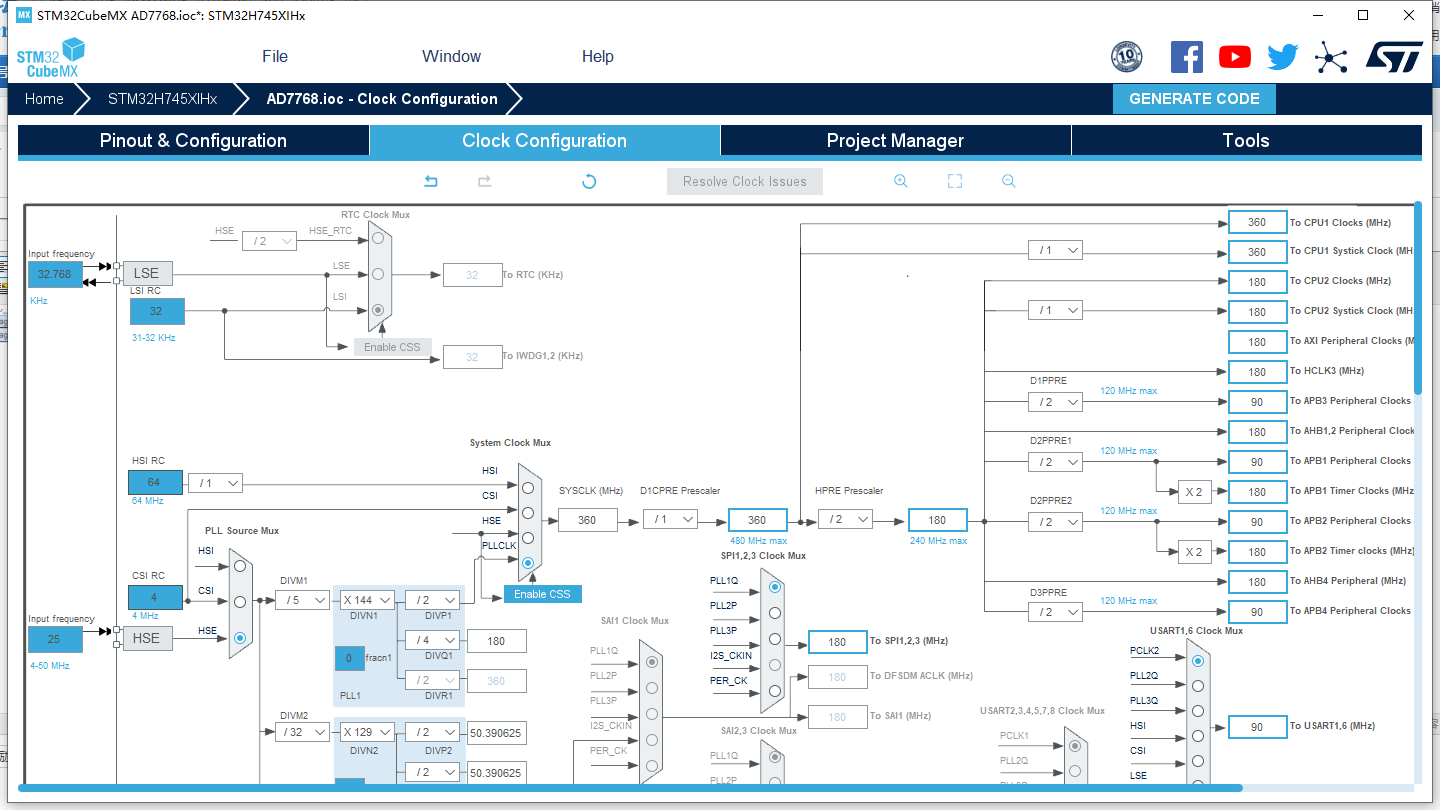Select PLL1Q in SPI1,2,3 Clock Mux
Image resolution: width=1440 pixels, height=810 pixels.
coord(774,587)
